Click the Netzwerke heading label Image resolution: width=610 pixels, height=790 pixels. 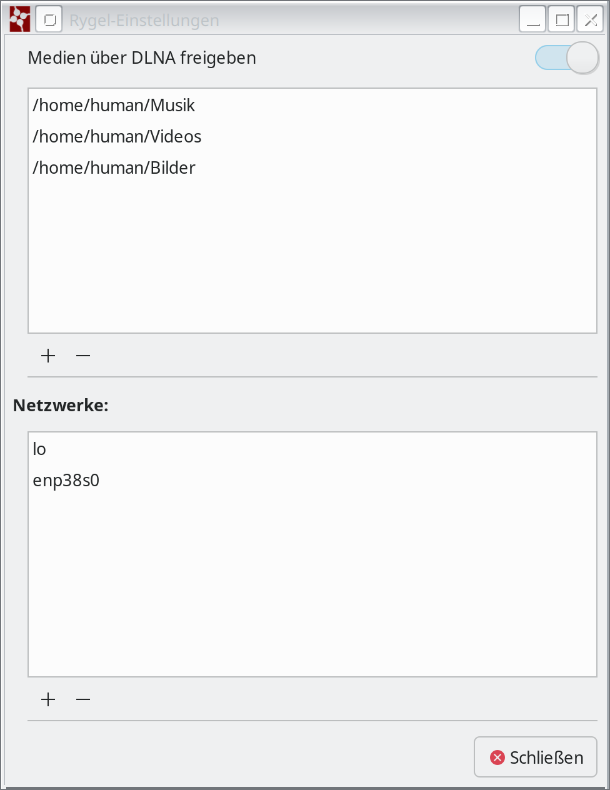click(60, 405)
